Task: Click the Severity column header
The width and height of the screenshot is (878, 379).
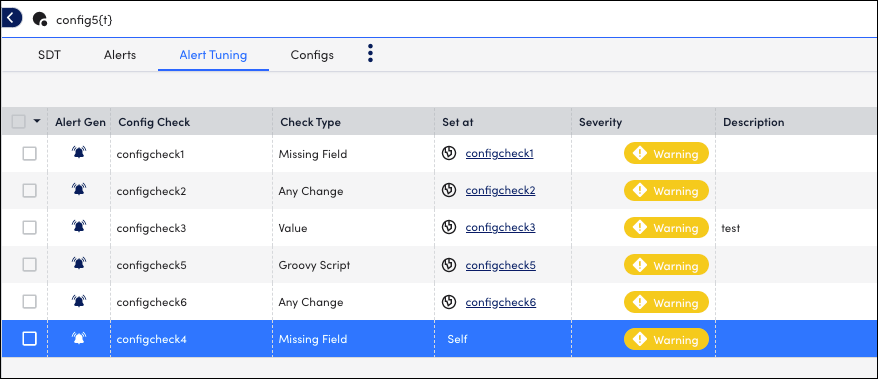Action: (x=600, y=122)
